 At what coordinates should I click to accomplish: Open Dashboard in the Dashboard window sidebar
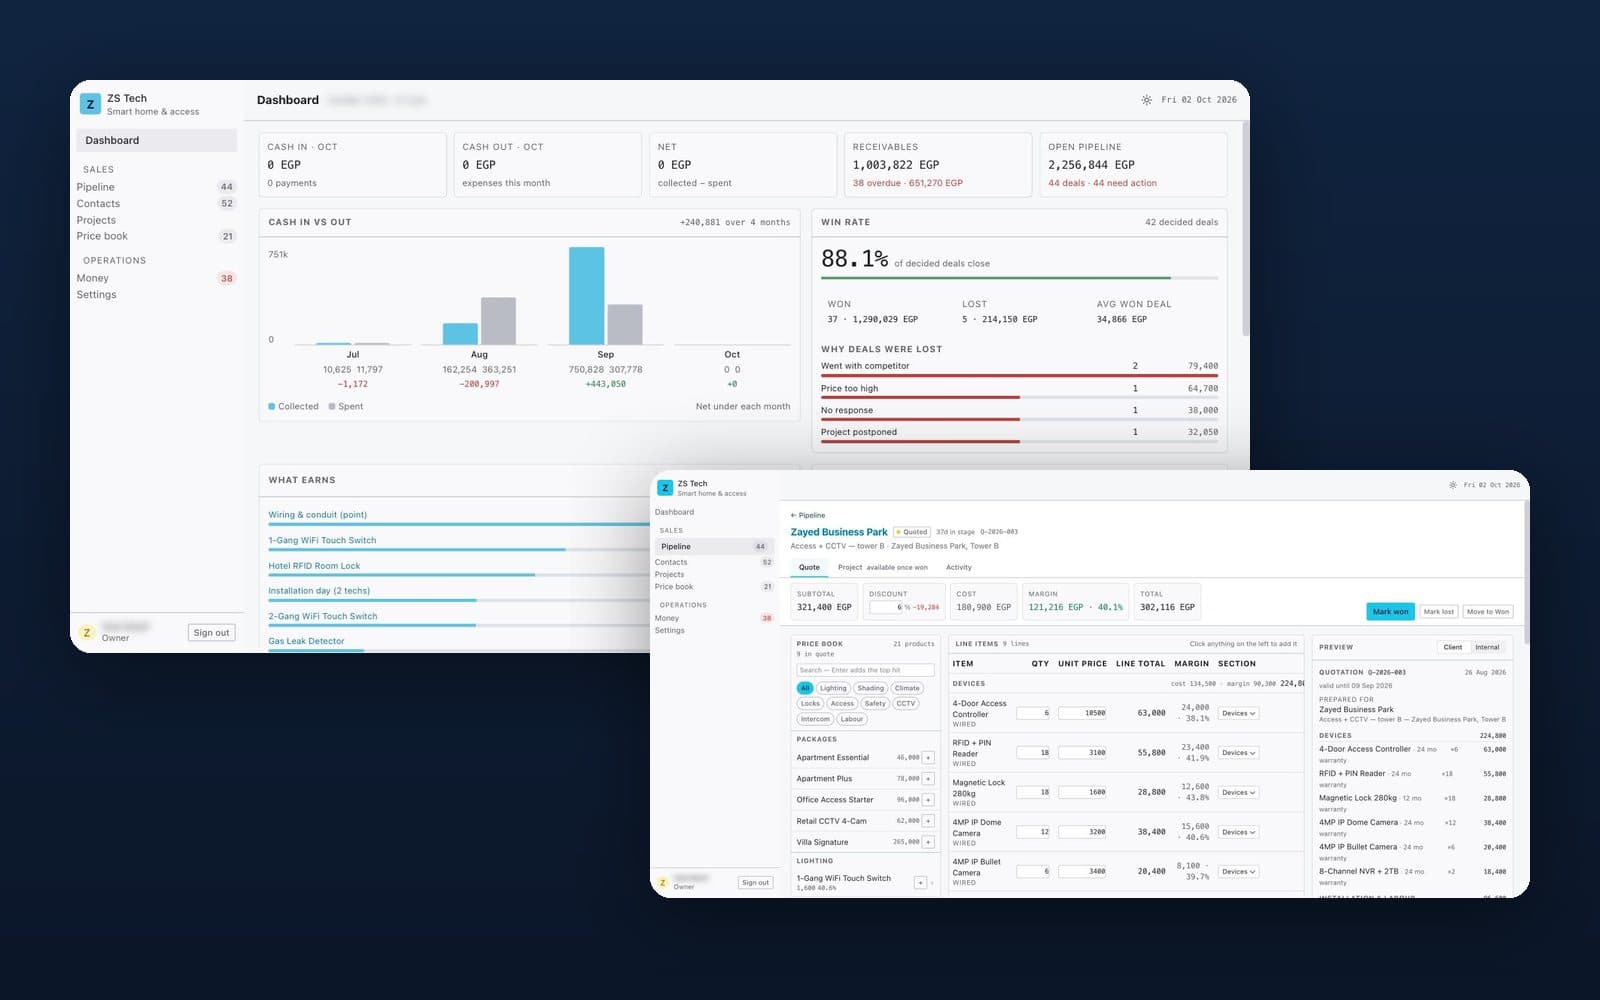[x=156, y=141]
